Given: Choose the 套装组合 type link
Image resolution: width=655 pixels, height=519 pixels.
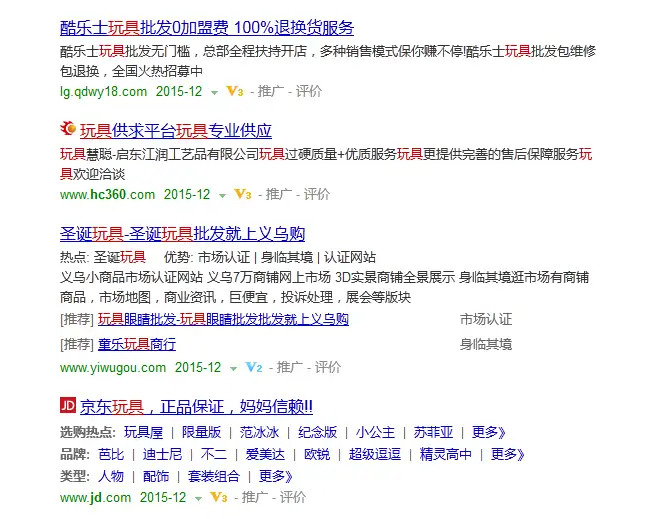Looking at the screenshot, I should (214, 476).
